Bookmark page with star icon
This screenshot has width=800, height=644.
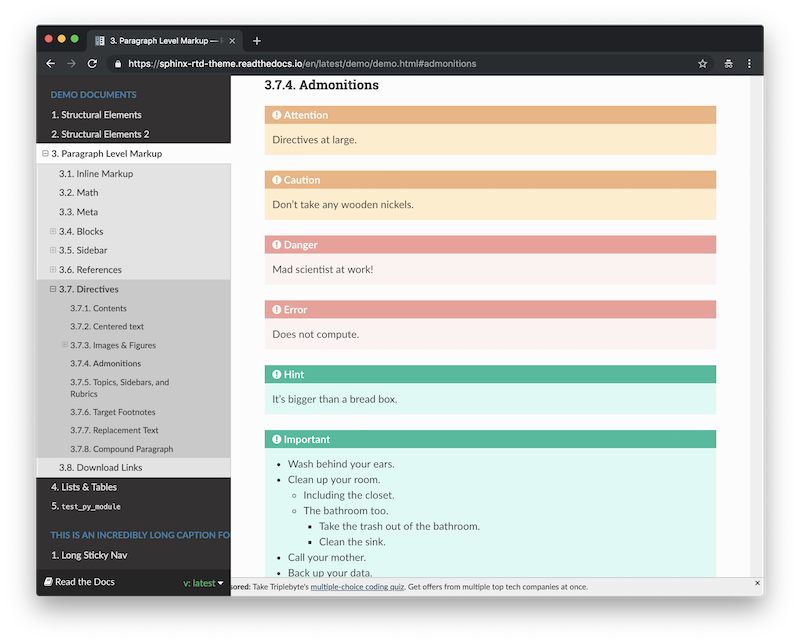702,63
